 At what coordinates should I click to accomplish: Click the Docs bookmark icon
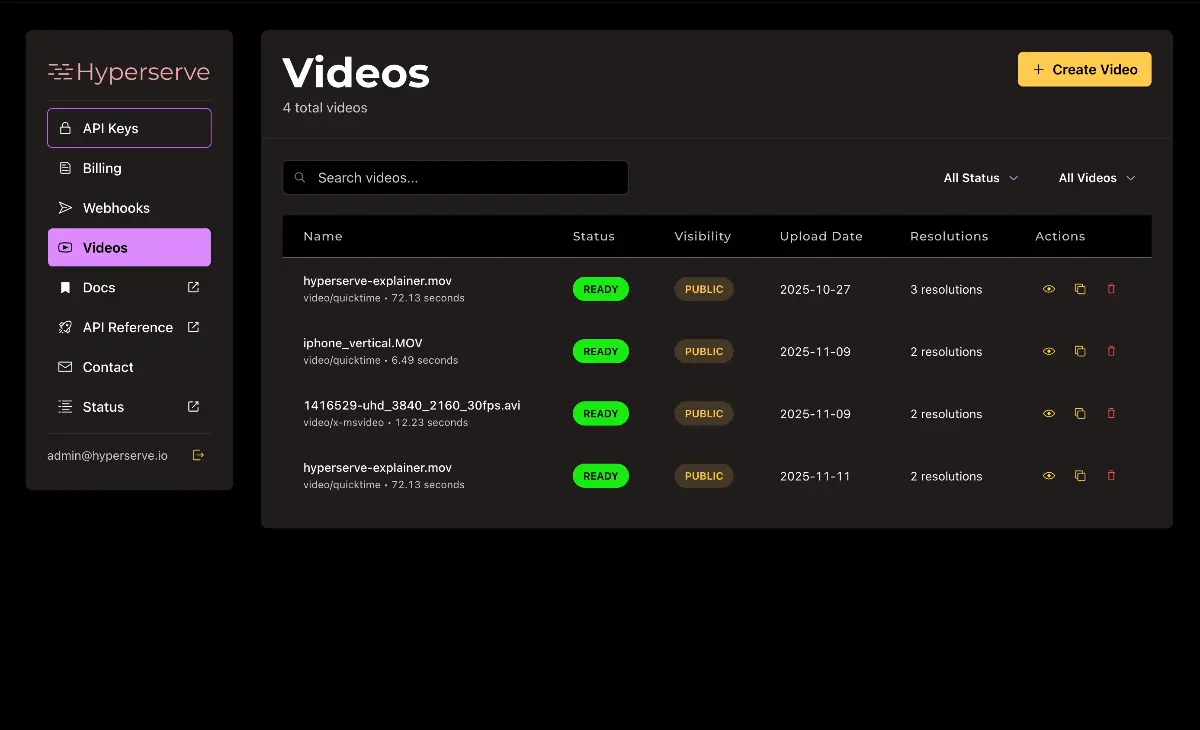click(64, 287)
